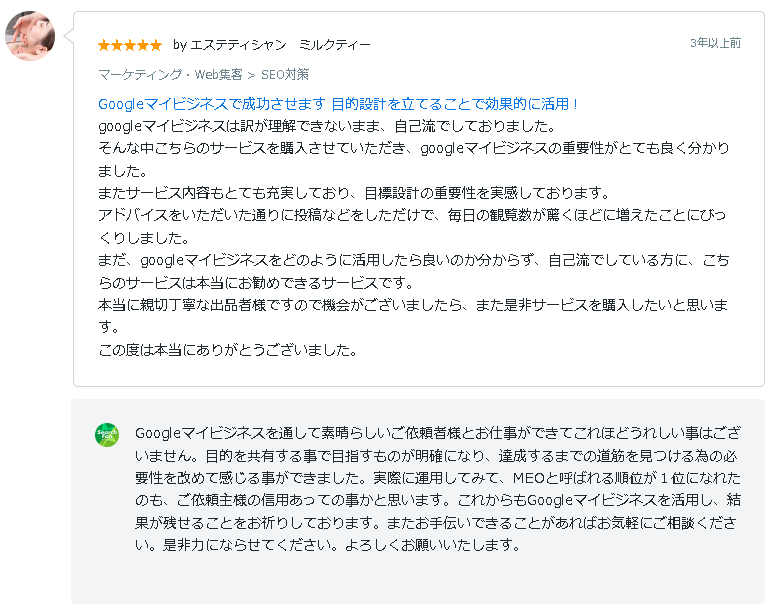Click the breadcrumb > separator arrow

[x=251, y=75]
